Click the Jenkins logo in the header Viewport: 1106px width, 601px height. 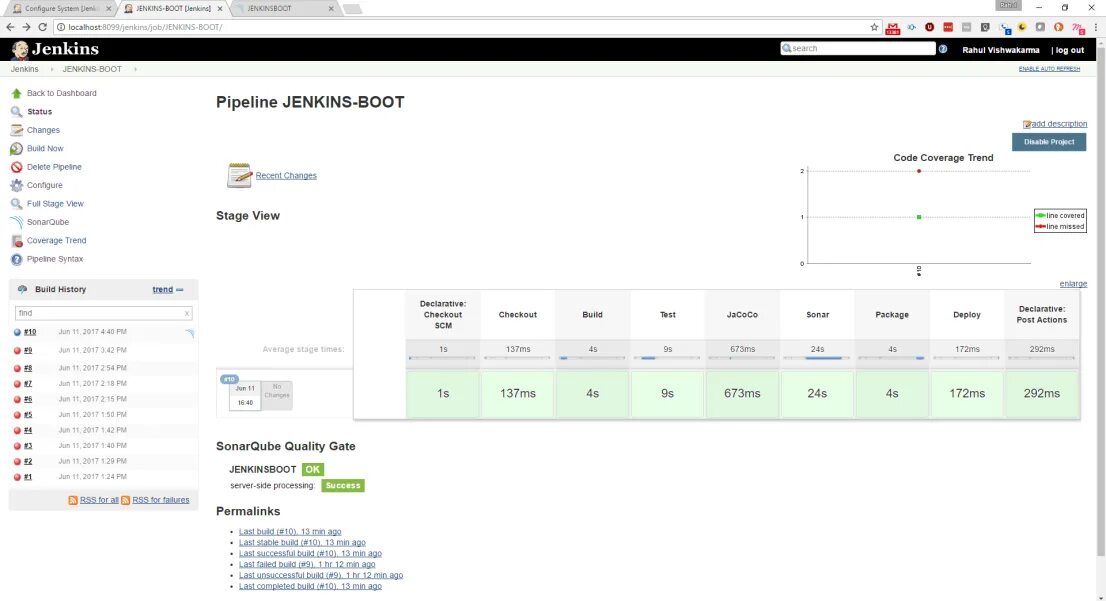click(x=55, y=49)
